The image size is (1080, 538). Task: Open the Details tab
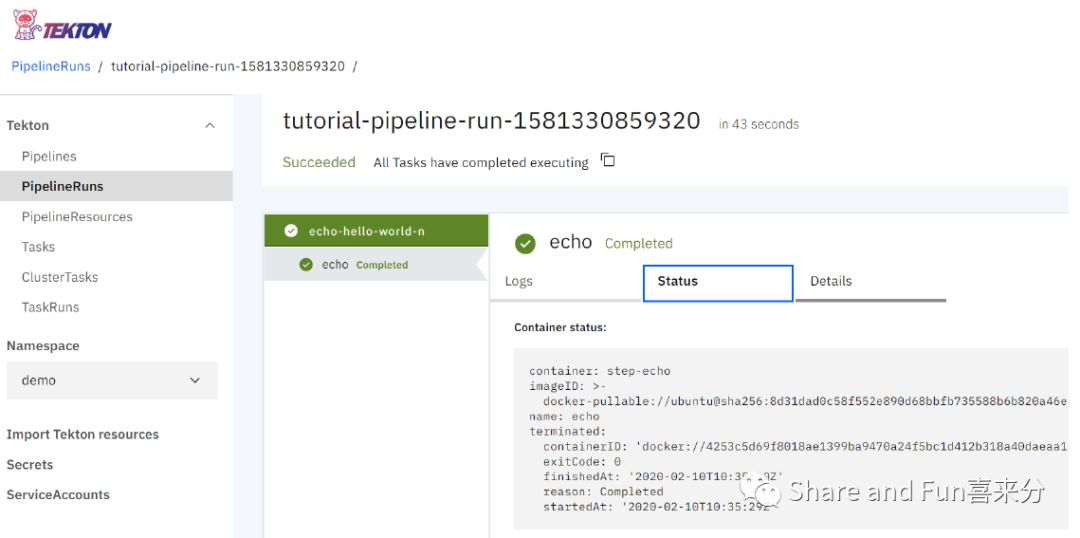click(x=831, y=281)
